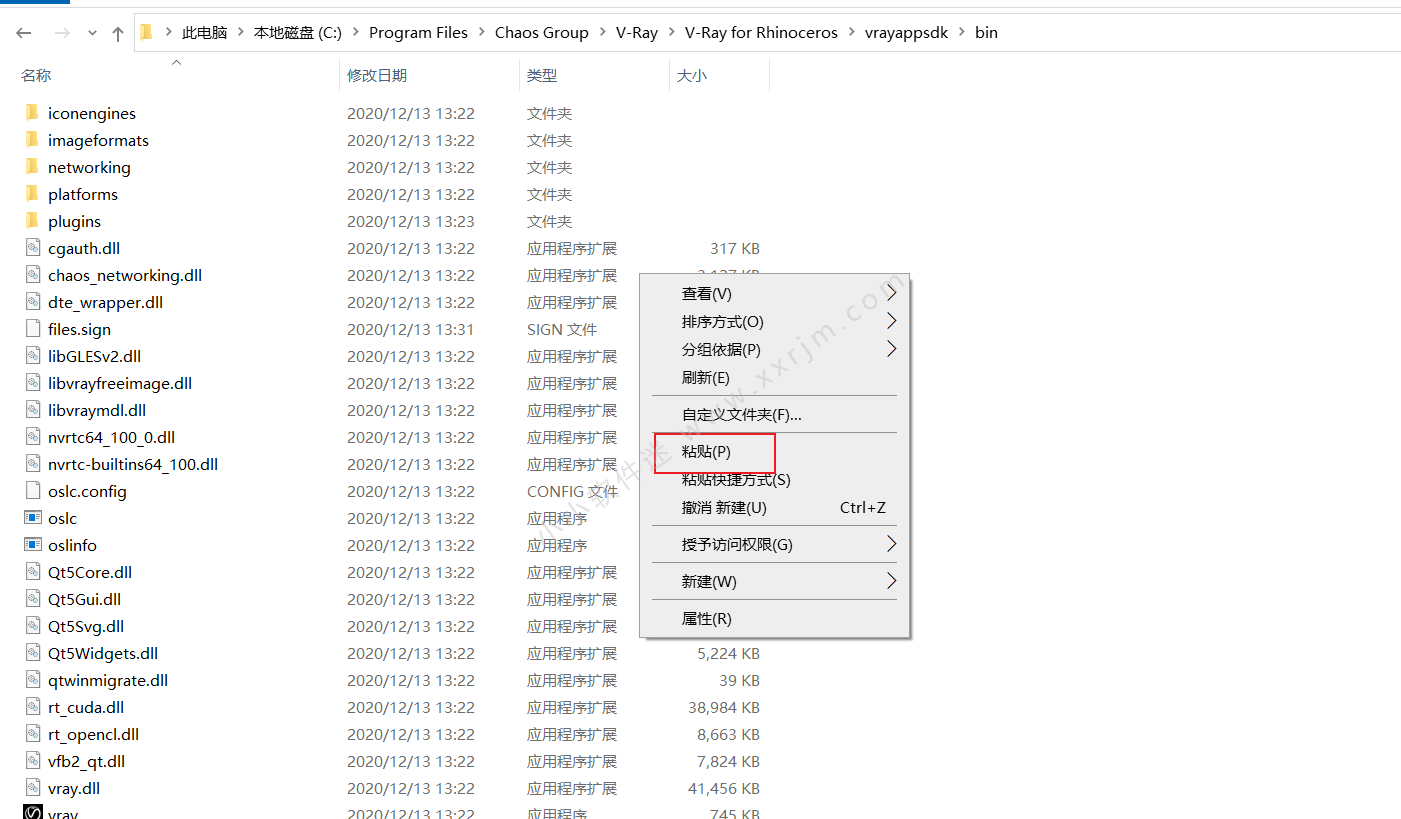Click the Up one level arrow
The height and width of the screenshot is (819, 1401).
click(118, 33)
